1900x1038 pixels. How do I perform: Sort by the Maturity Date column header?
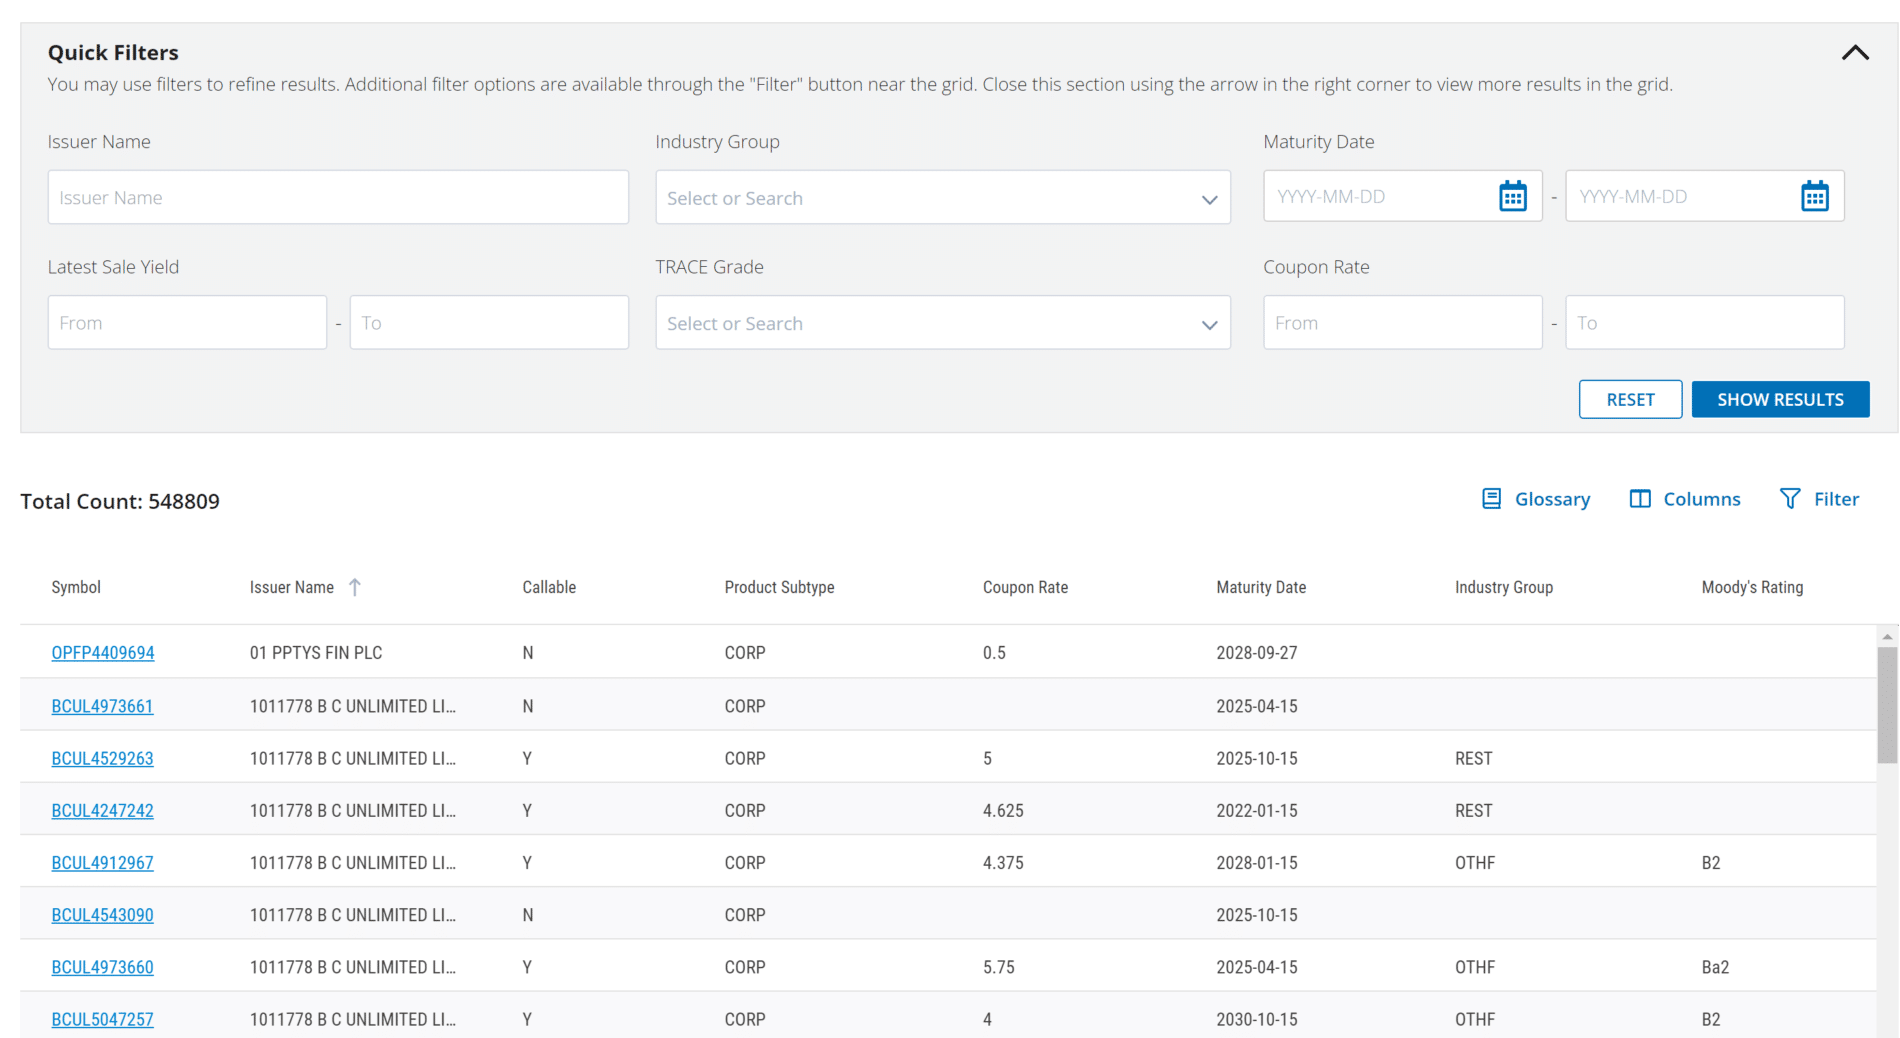pos(1260,587)
